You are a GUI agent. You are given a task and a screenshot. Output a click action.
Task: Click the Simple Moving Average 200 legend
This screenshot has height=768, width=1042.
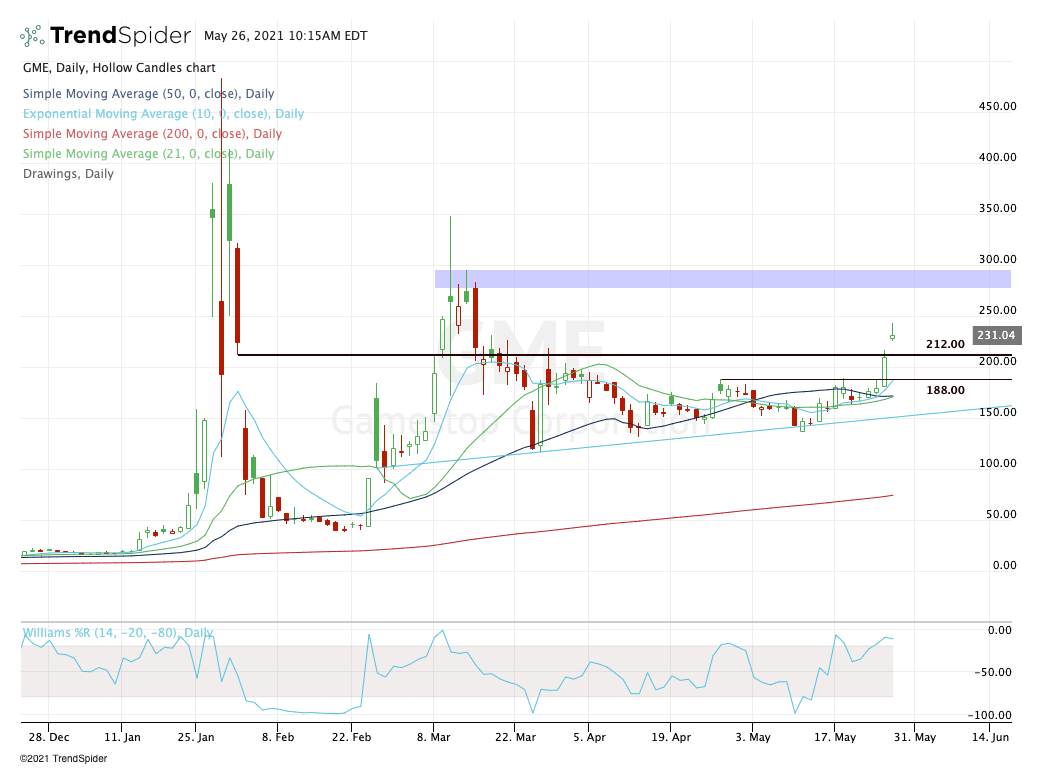click(x=152, y=134)
